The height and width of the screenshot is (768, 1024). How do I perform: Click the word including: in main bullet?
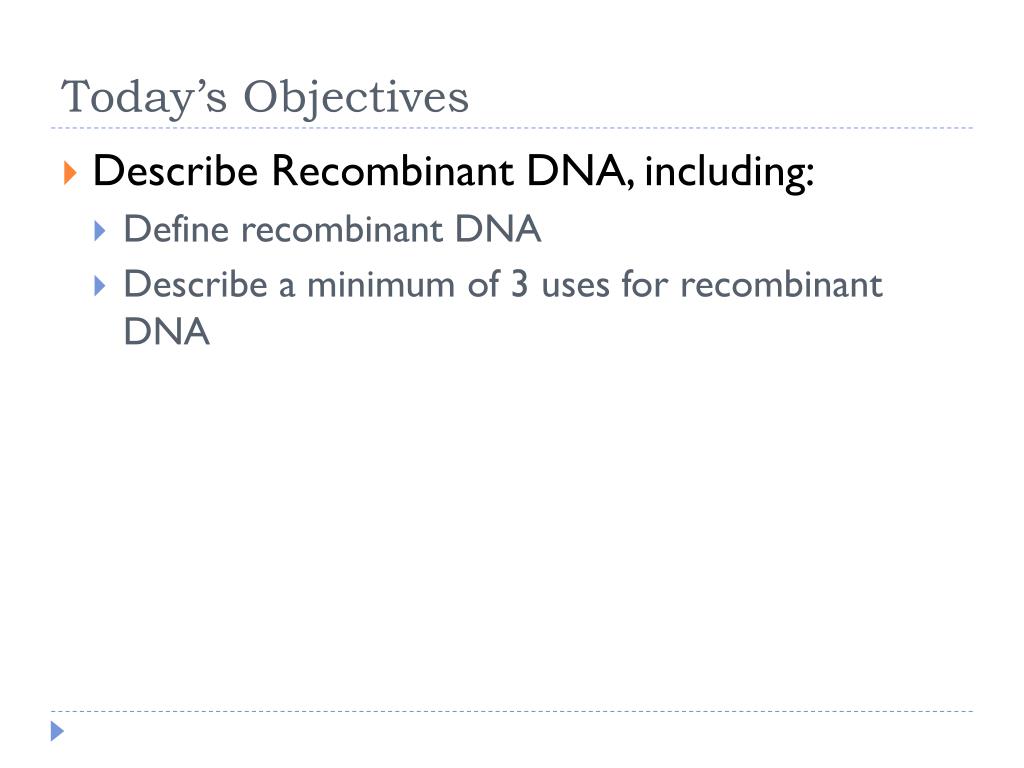coord(729,172)
